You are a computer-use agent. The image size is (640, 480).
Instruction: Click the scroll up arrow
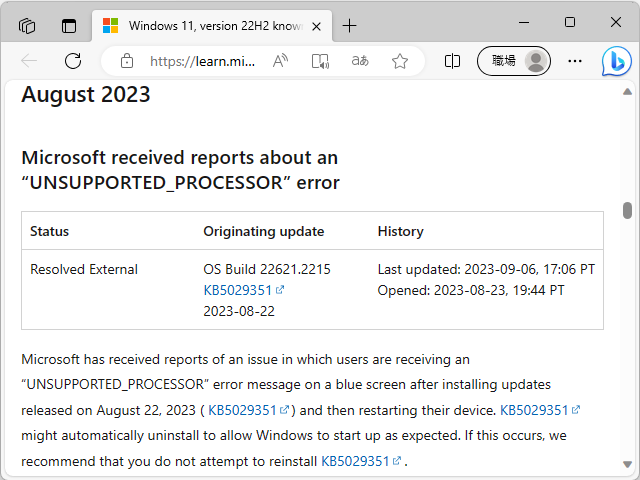627,92
